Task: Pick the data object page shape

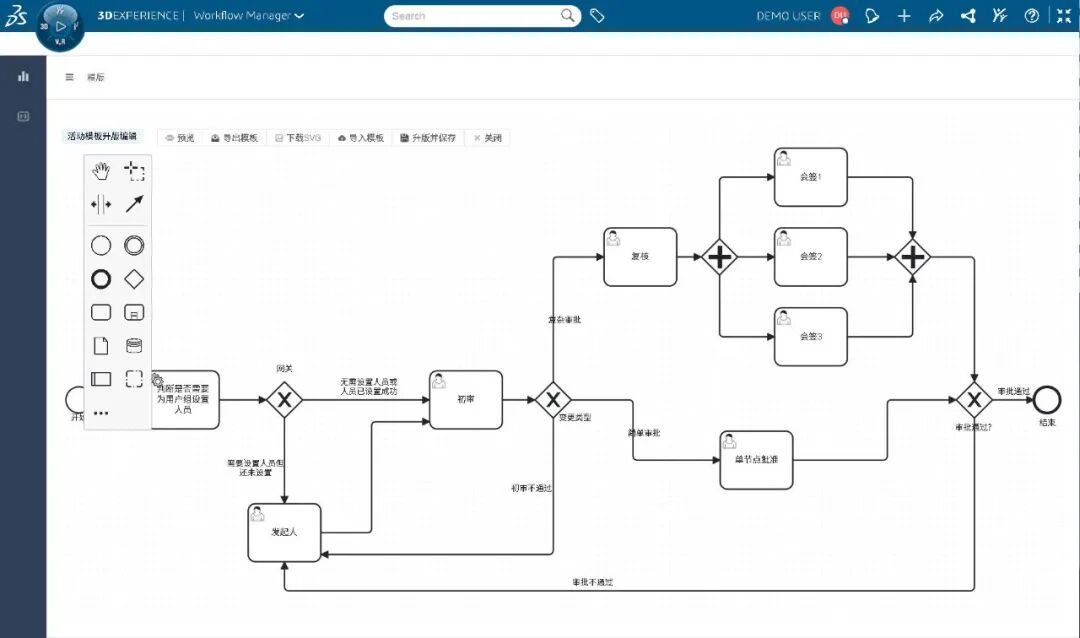Action: tap(101, 345)
